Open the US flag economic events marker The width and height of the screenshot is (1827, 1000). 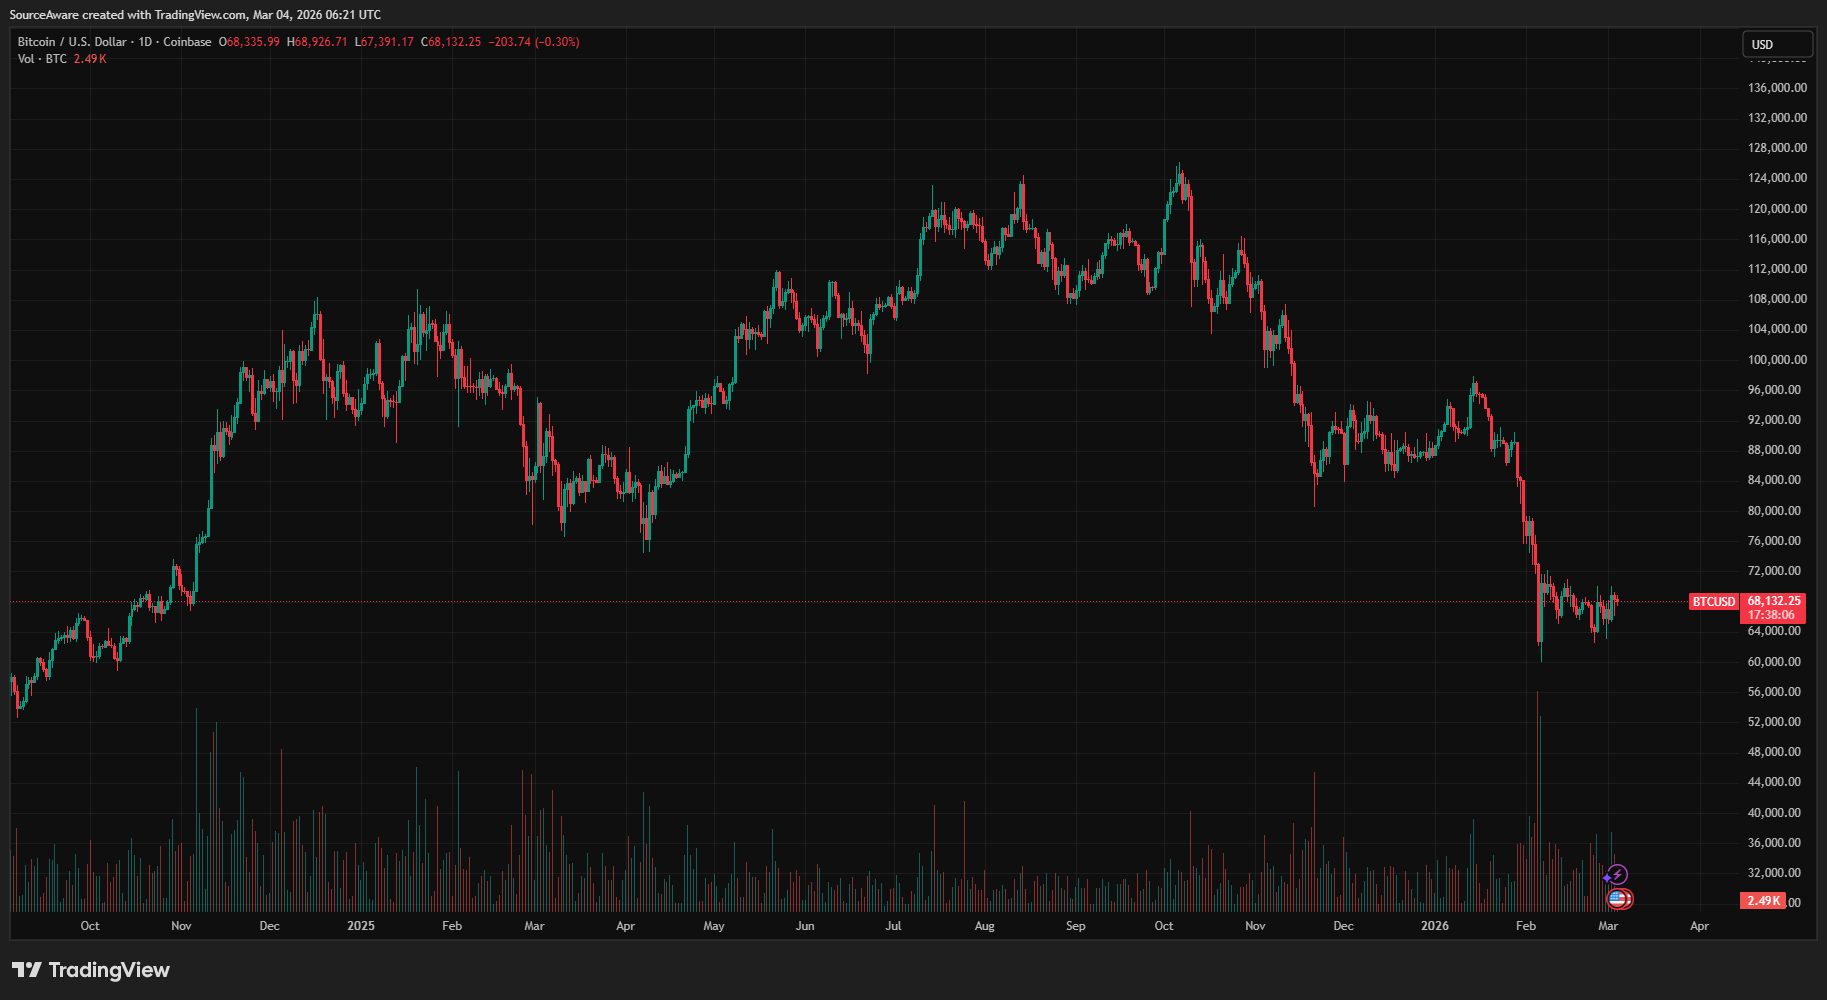pos(1619,899)
